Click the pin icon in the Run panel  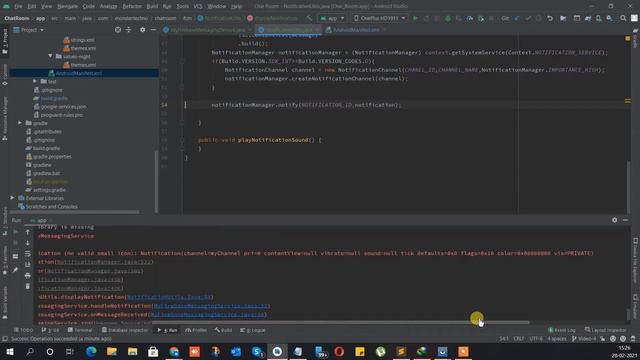coord(16,270)
